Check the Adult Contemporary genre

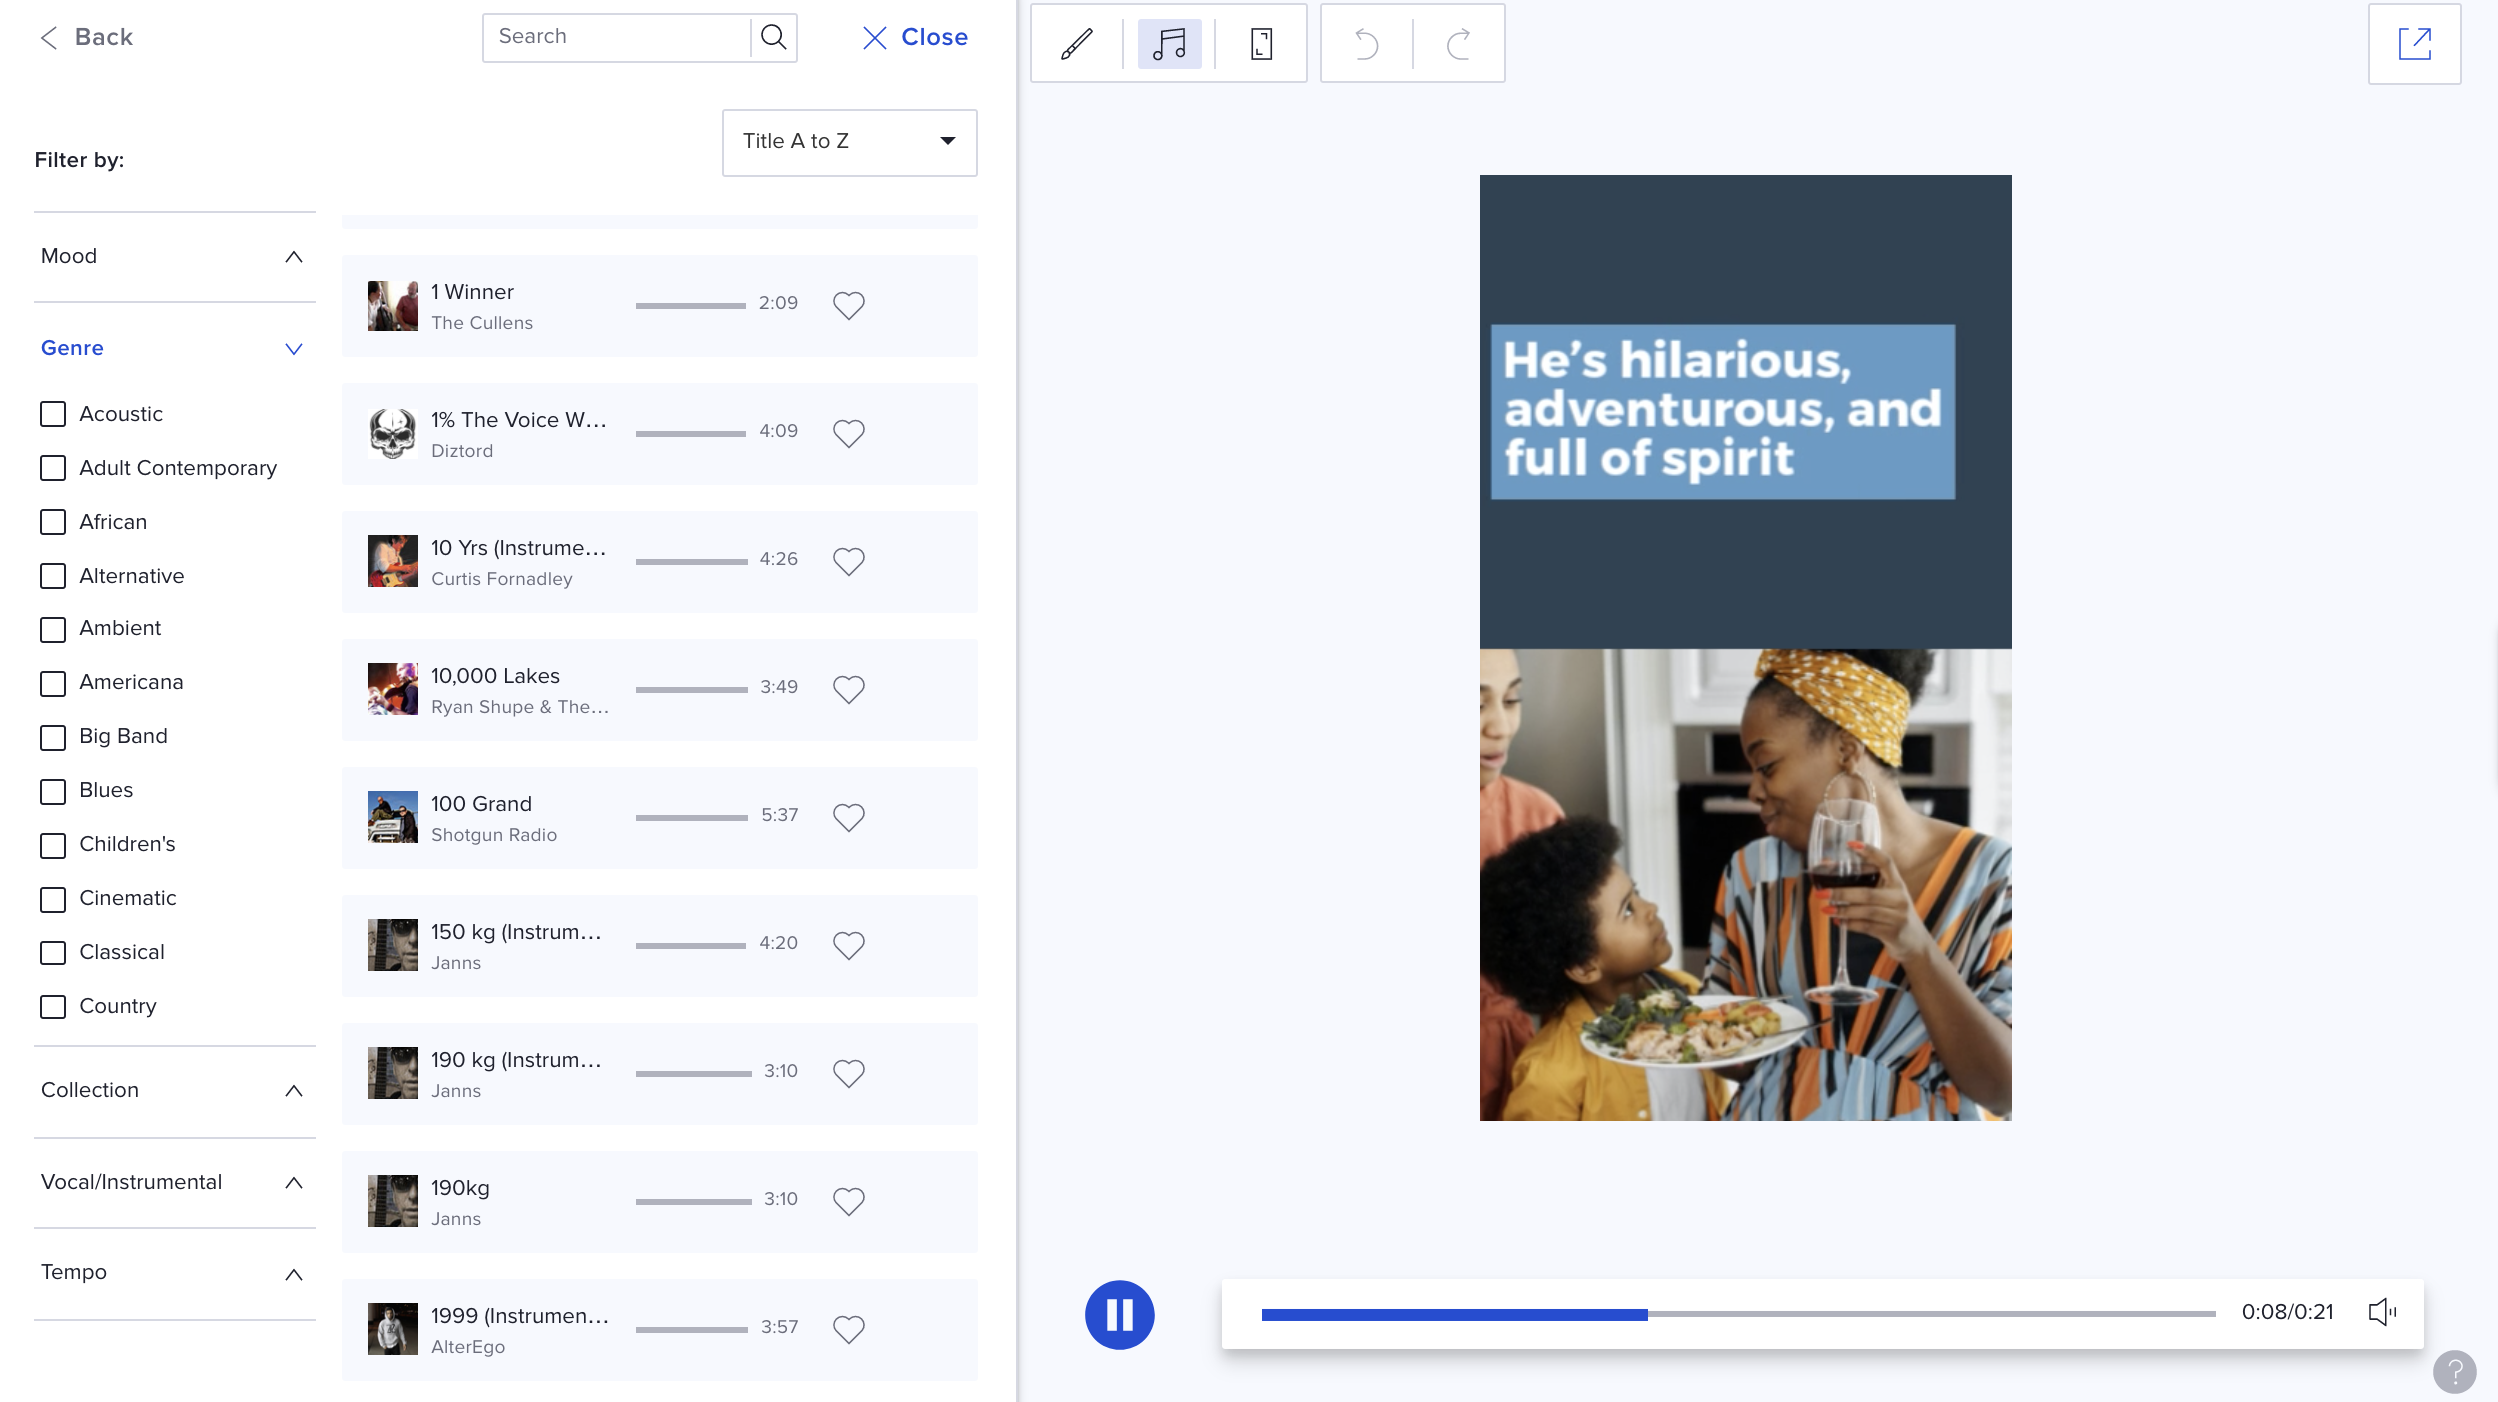pos(53,468)
